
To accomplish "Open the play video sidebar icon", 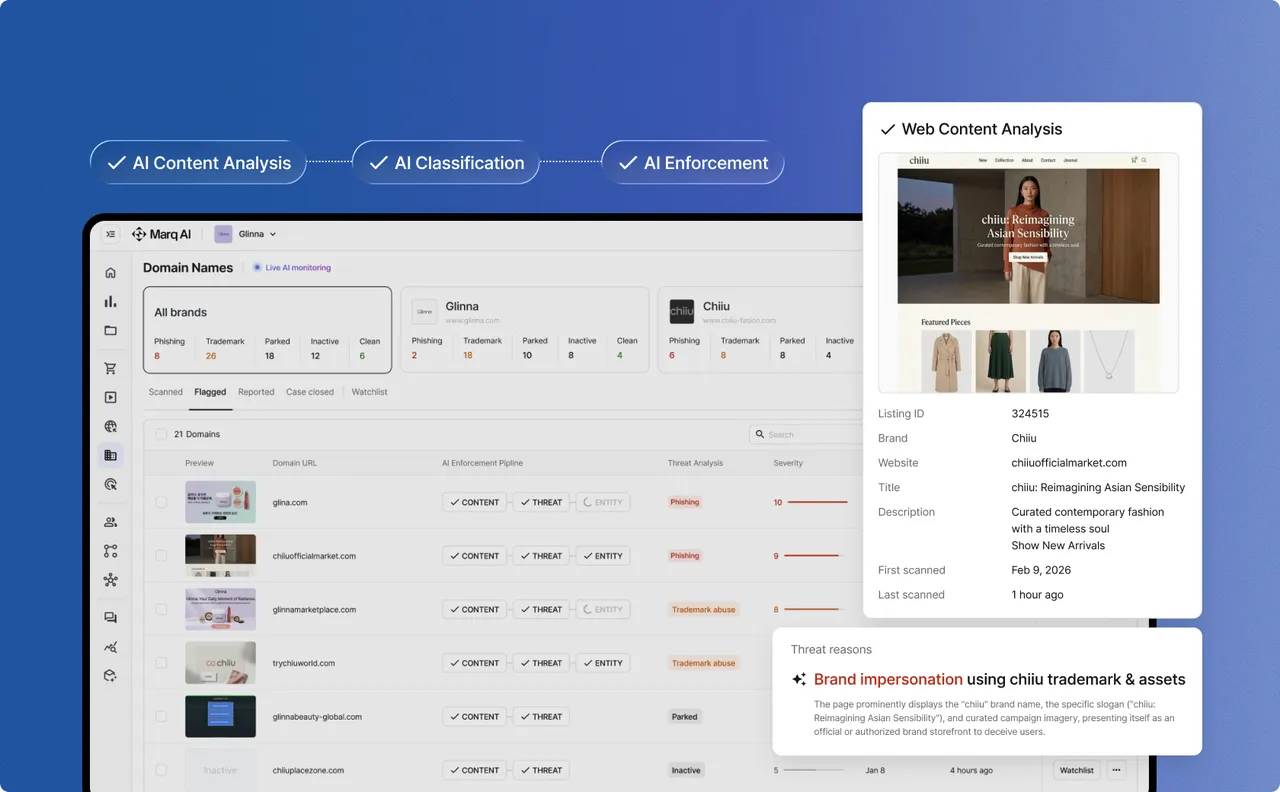I will coord(111,397).
